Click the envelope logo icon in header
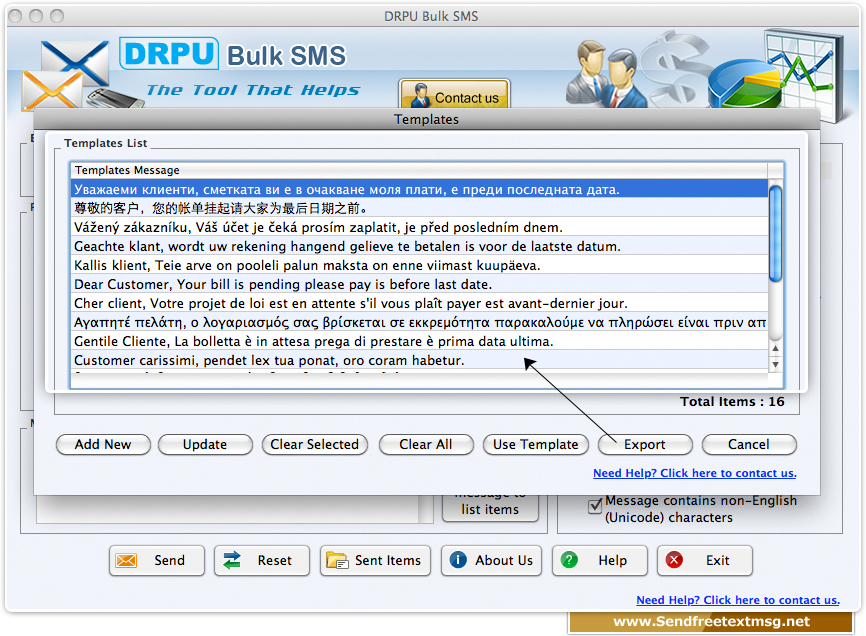Viewport: 866px width, 636px height. [66, 75]
